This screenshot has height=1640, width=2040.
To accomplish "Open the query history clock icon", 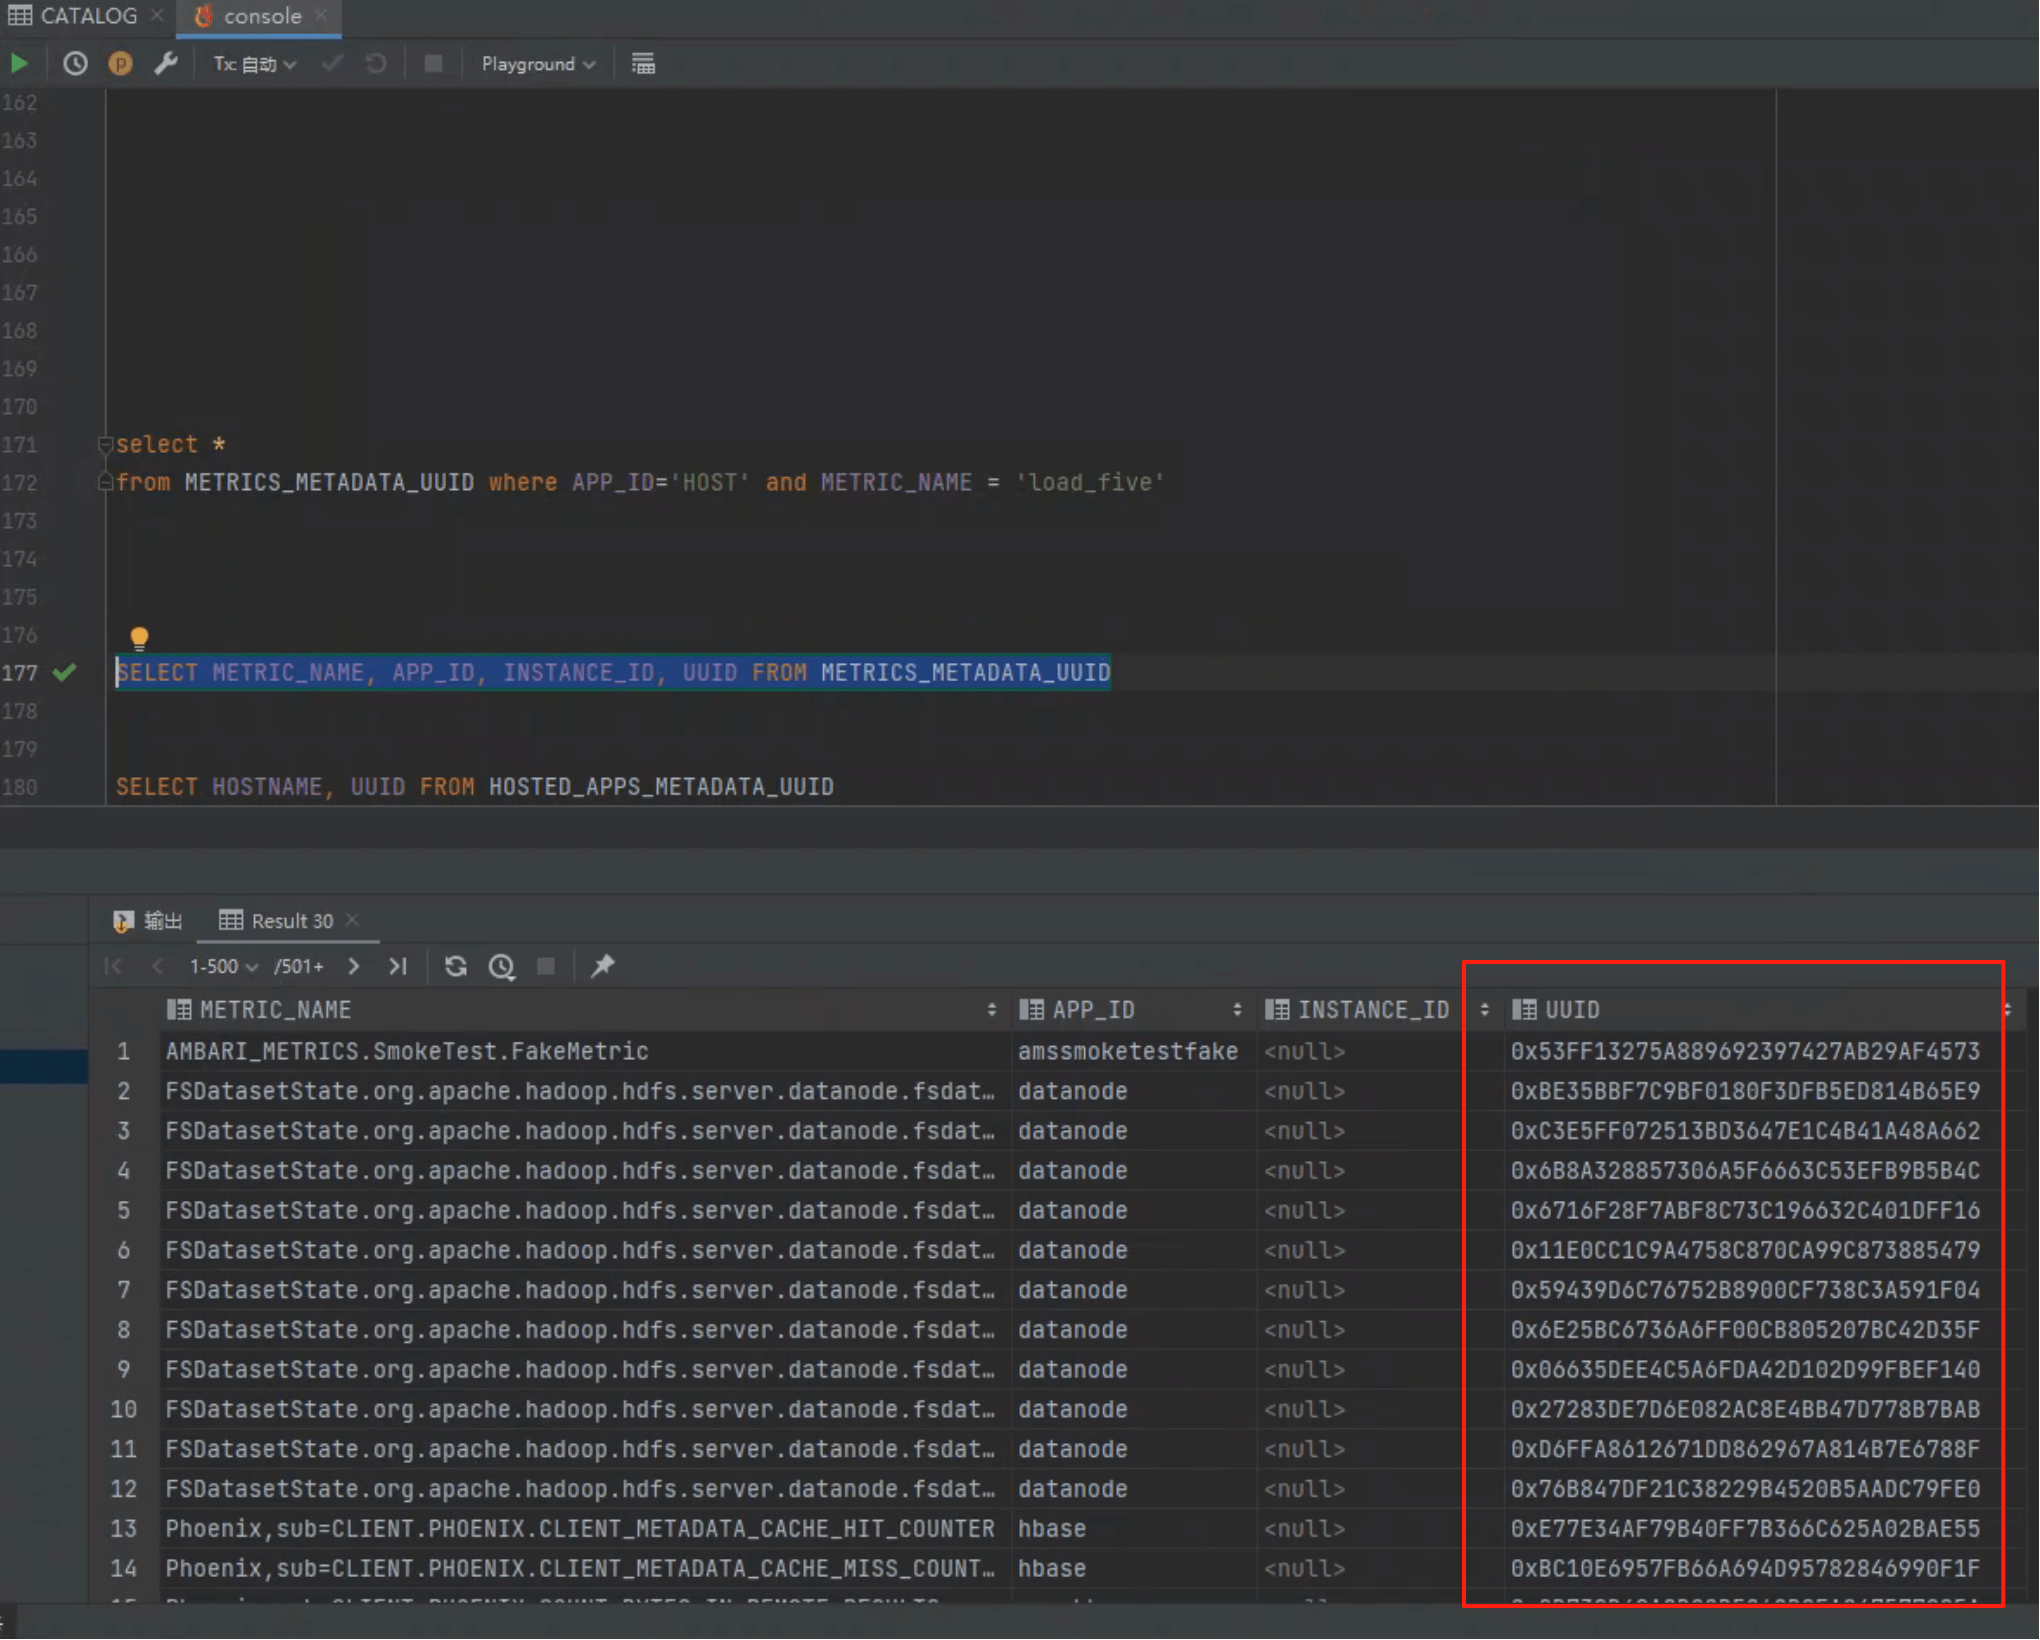I will pyautogui.click(x=75, y=64).
